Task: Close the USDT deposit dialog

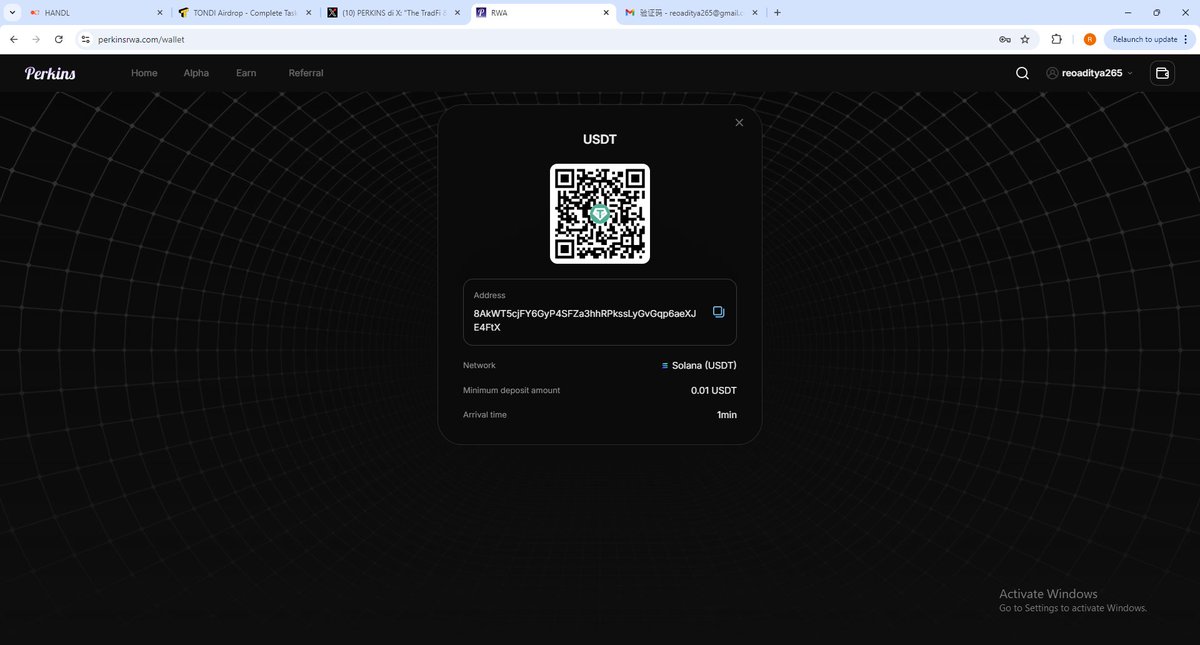Action: [x=739, y=122]
